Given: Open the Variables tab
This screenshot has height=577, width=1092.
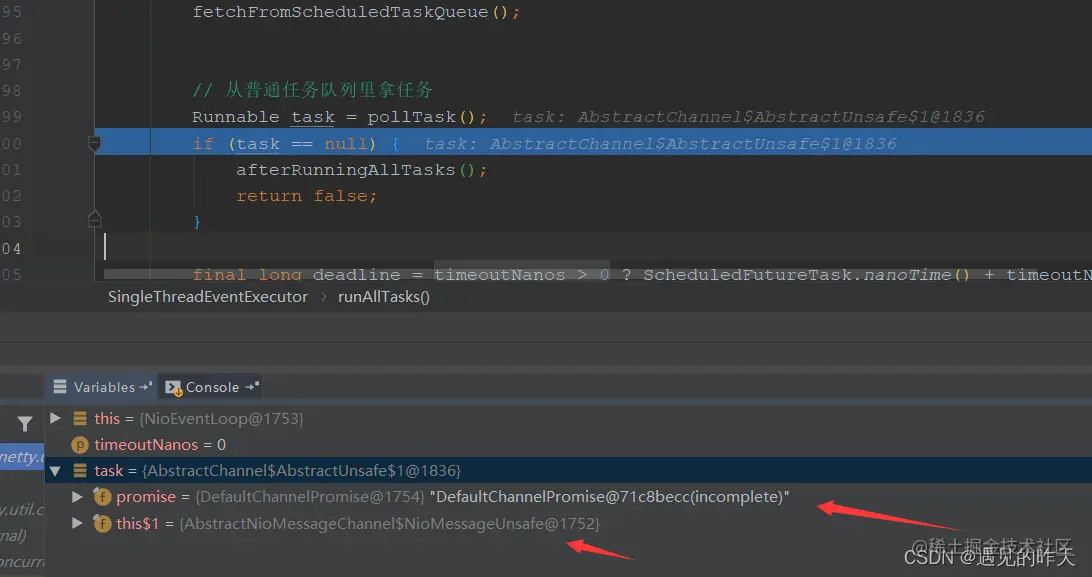Looking at the screenshot, I should point(102,387).
